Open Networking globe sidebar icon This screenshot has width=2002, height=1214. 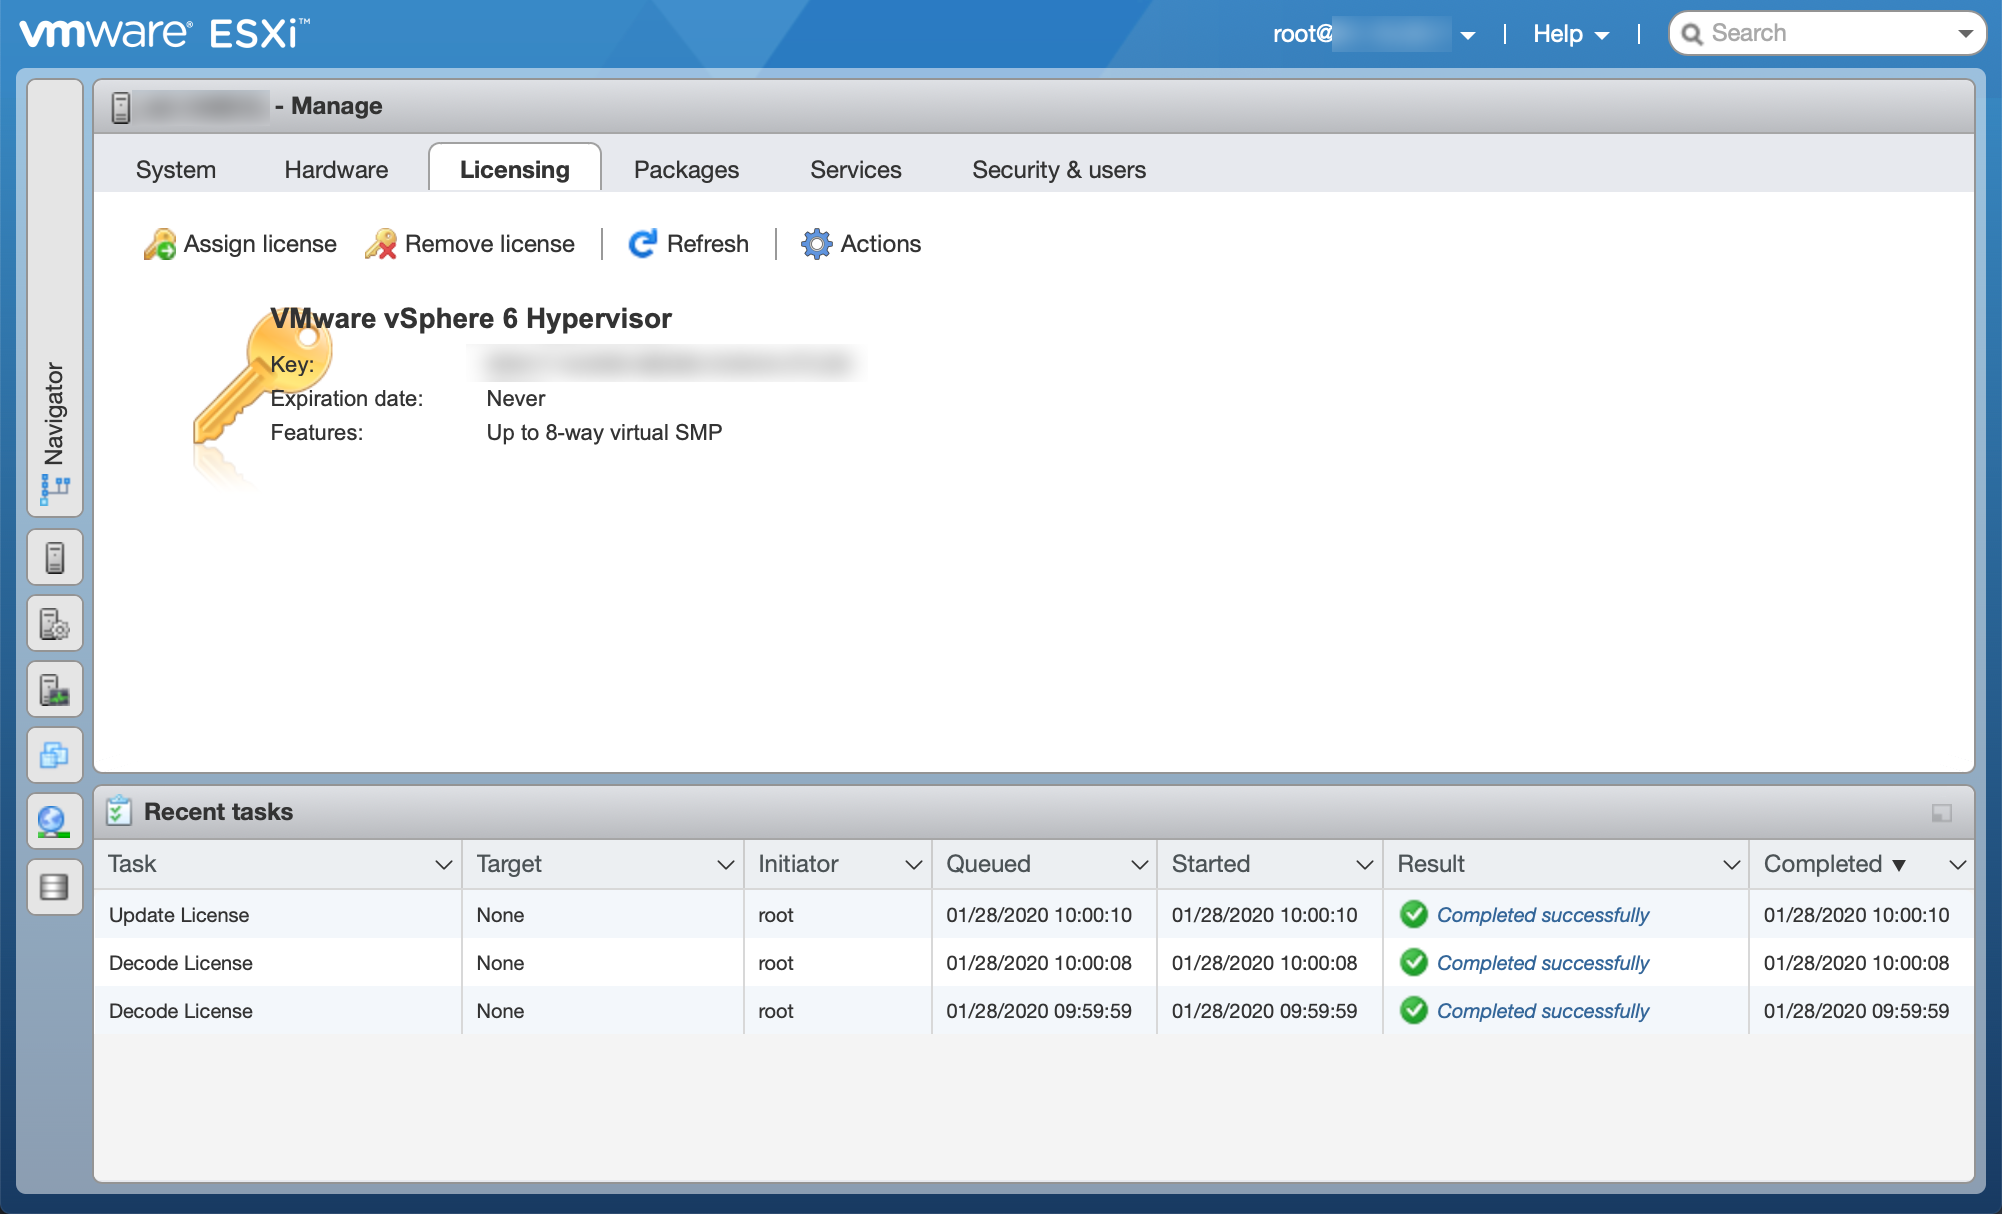click(x=55, y=822)
